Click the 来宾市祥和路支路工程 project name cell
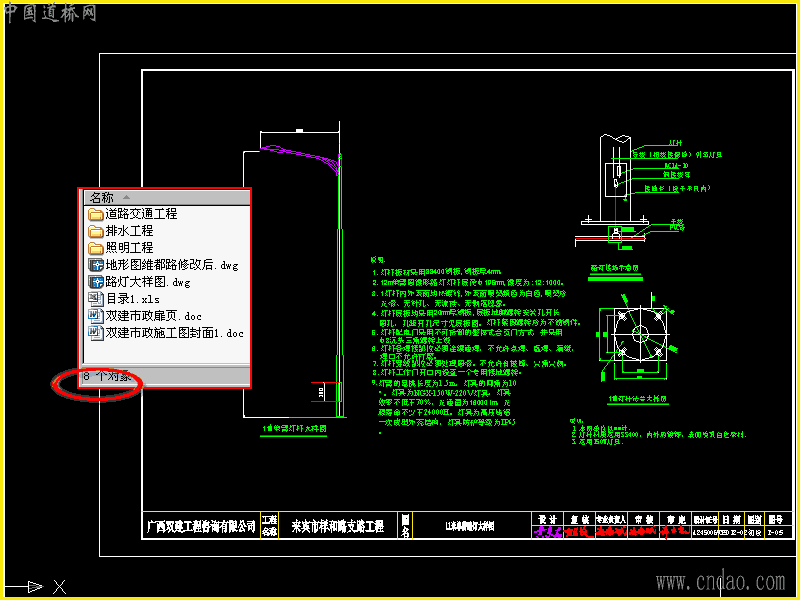 (338, 527)
